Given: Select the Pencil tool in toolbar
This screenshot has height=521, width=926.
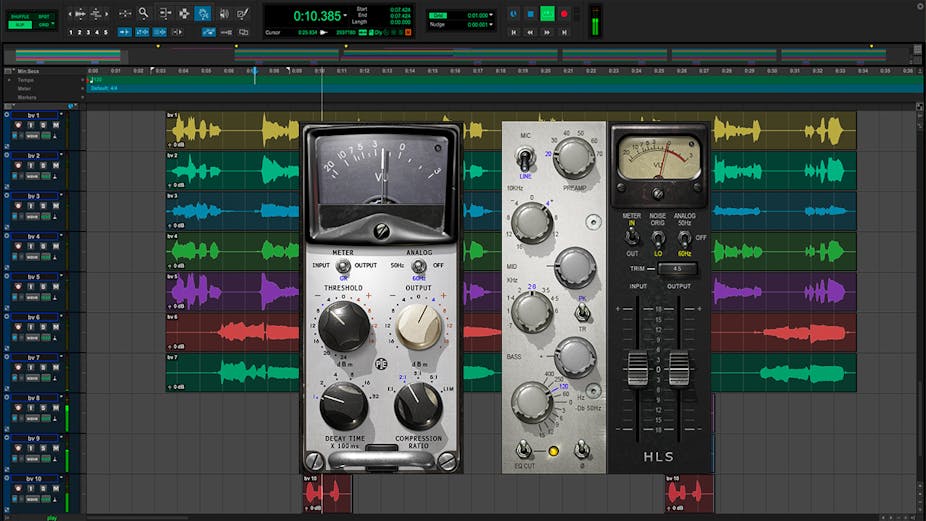Looking at the screenshot, I should click(x=242, y=14).
